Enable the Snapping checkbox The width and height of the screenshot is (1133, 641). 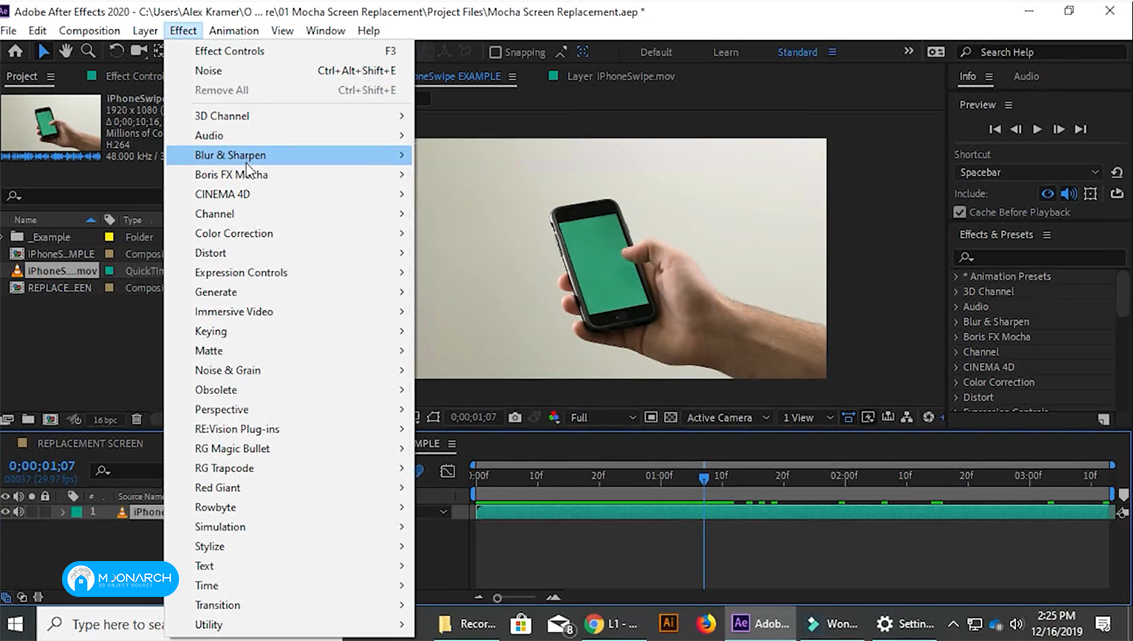pos(495,52)
